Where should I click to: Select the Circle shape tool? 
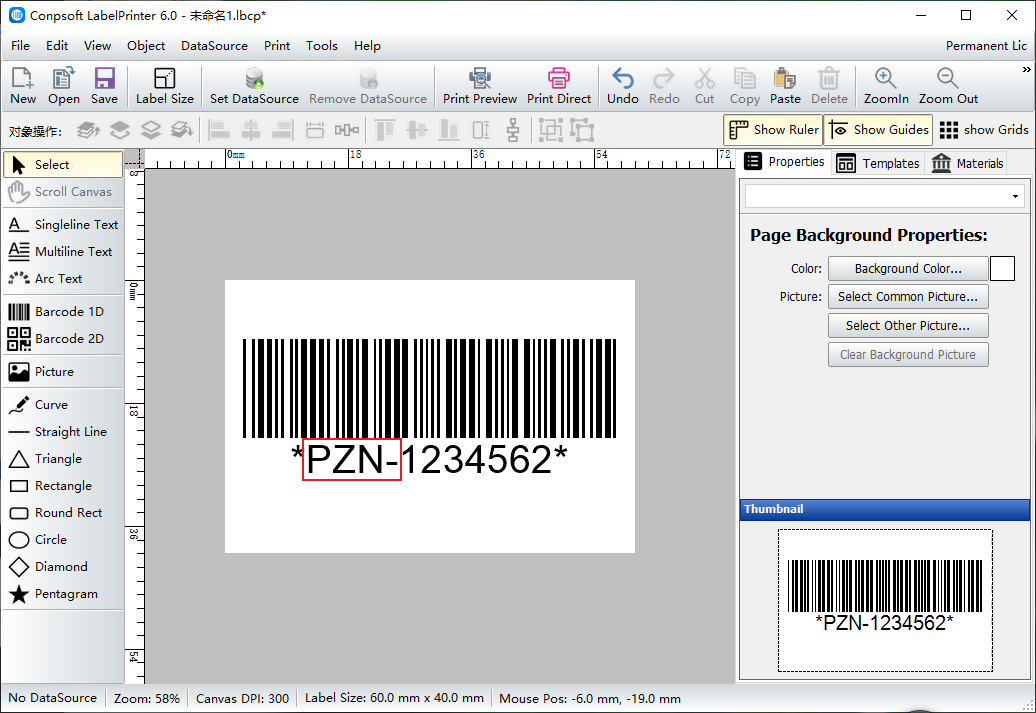click(x=63, y=540)
